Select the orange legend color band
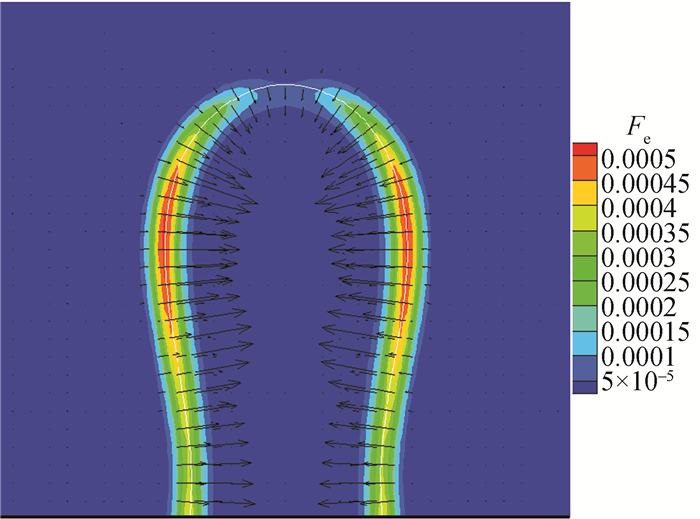Image resolution: width=700 pixels, height=519 pixels. (585, 167)
